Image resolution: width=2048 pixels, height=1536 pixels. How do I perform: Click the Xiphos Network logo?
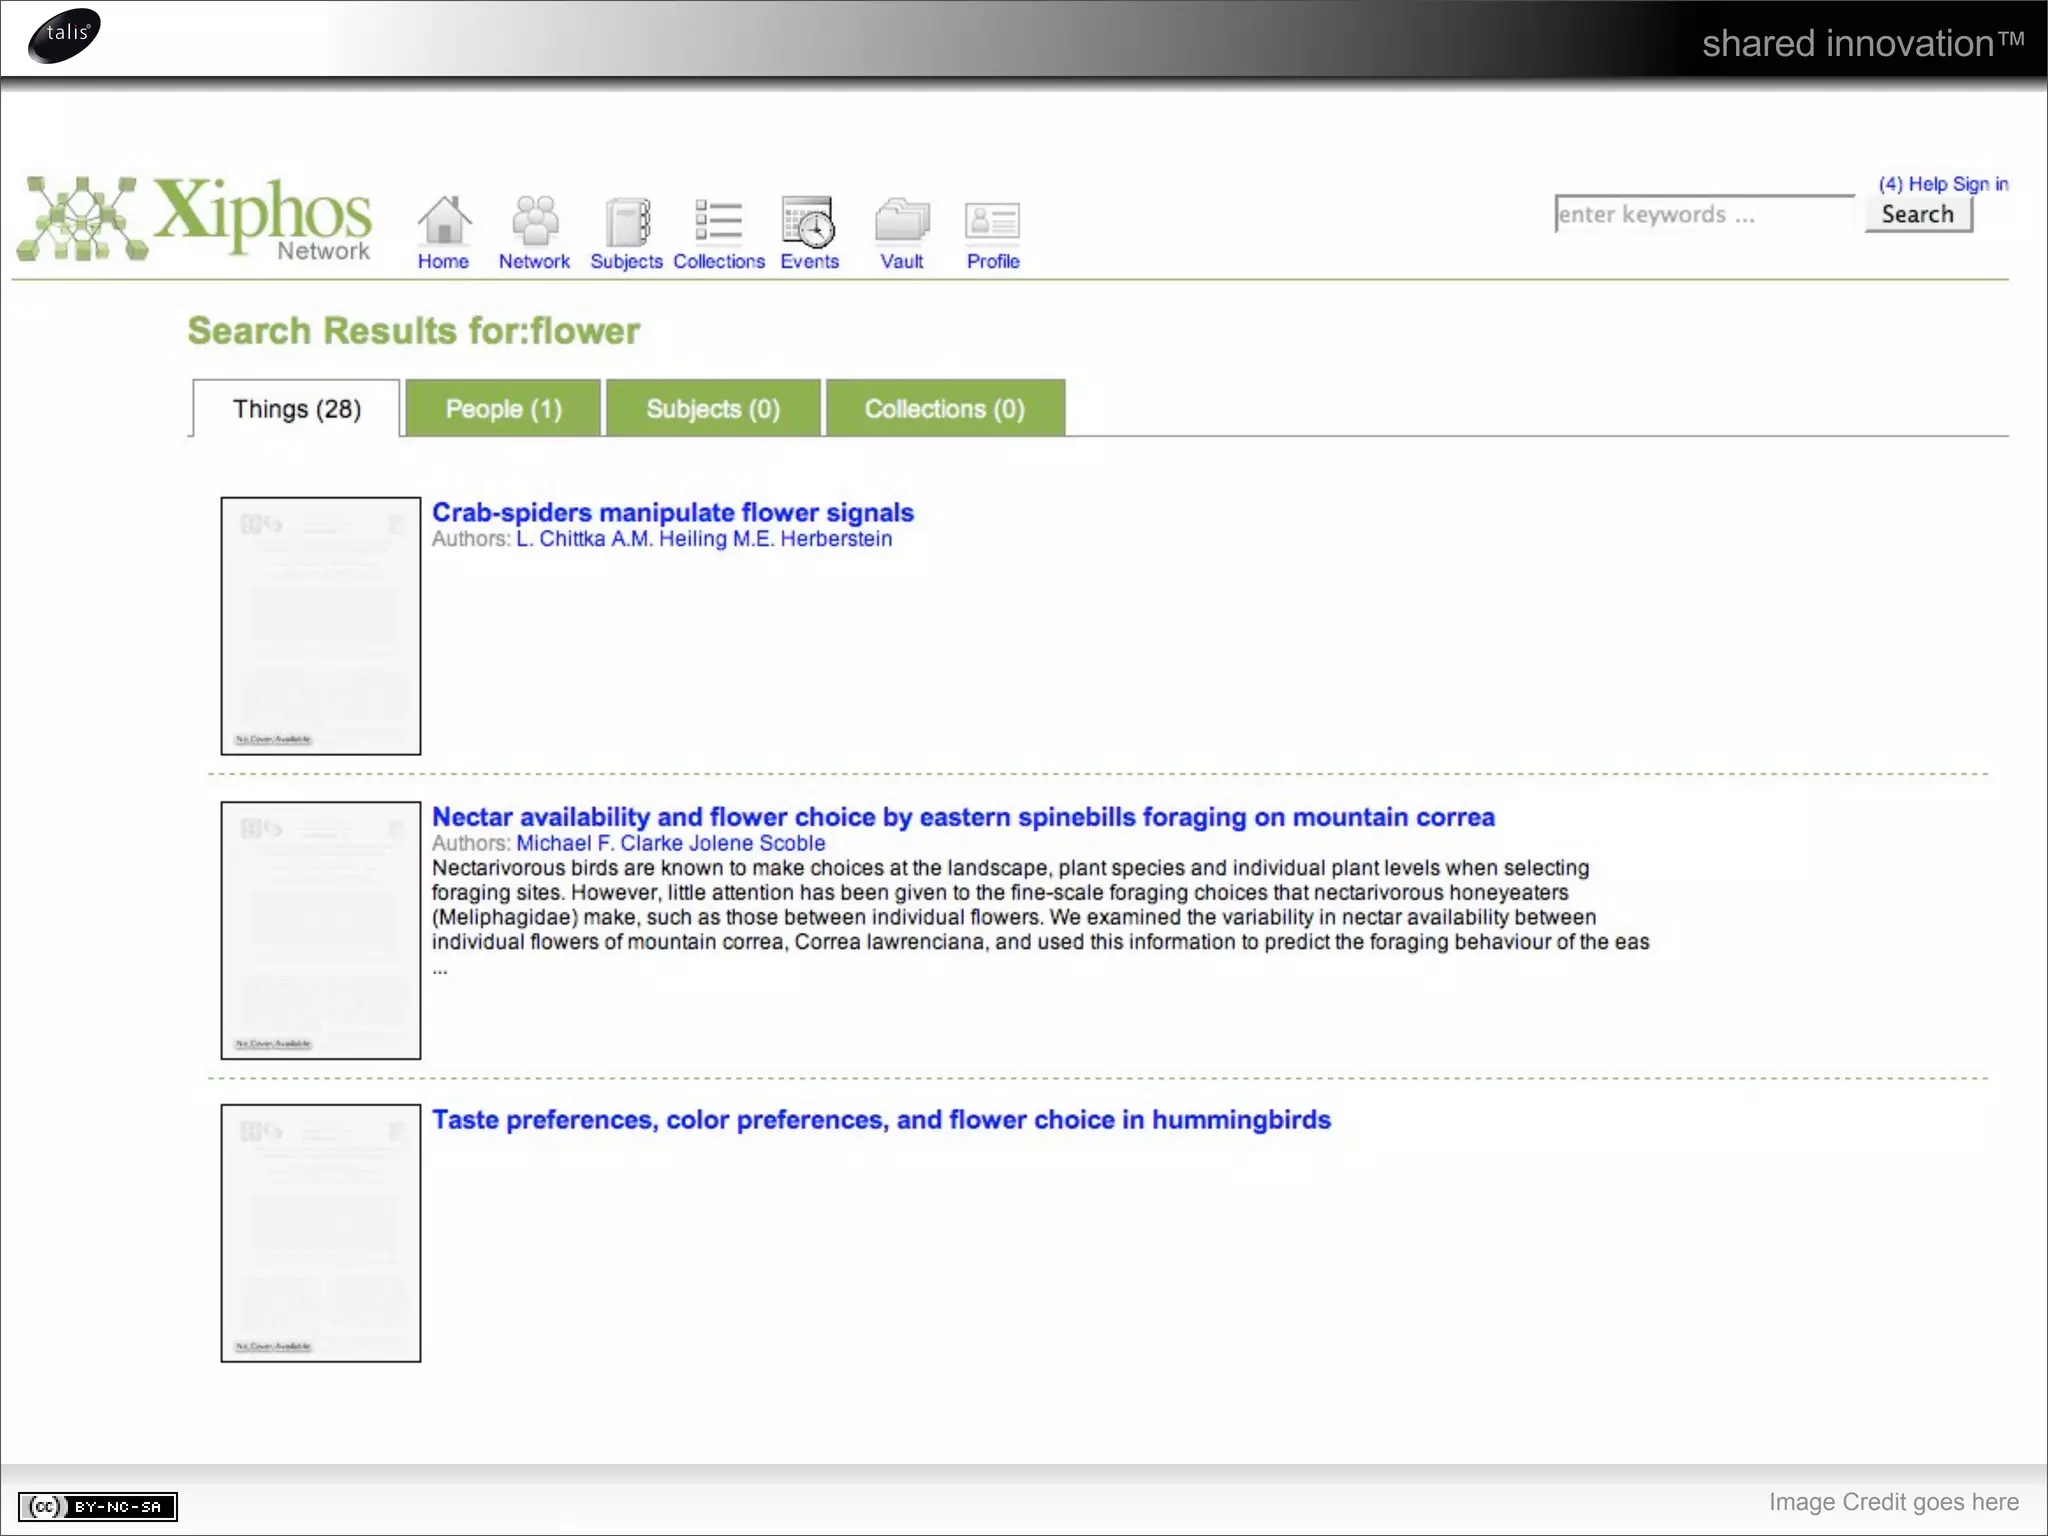(x=195, y=218)
